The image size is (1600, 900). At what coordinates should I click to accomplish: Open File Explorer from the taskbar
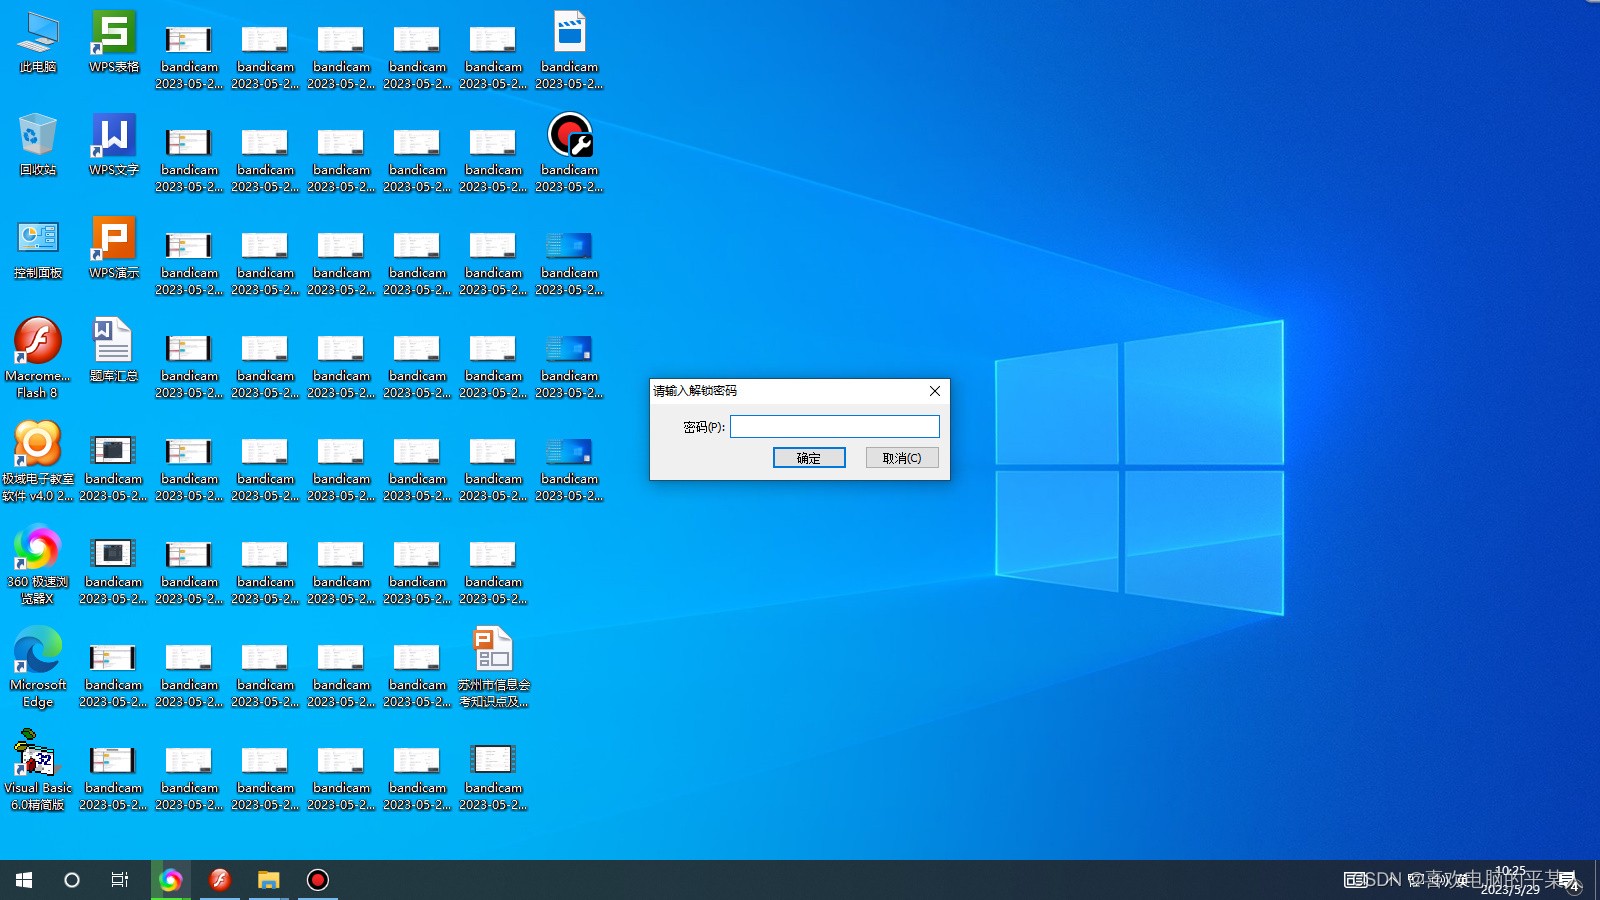tap(268, 880)
